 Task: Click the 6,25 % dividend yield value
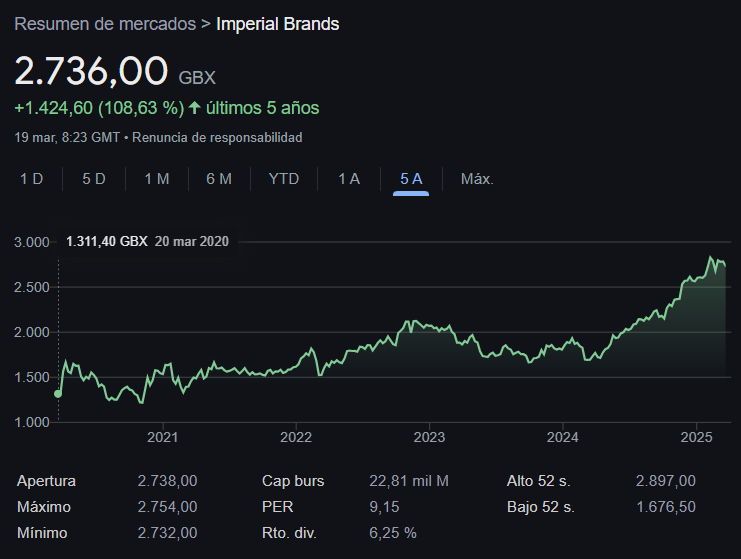393,533
